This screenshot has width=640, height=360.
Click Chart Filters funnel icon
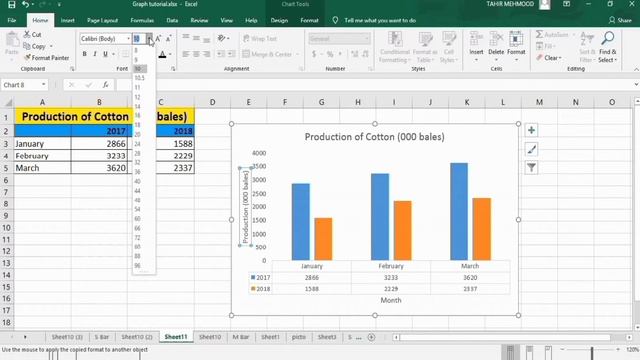531,167
